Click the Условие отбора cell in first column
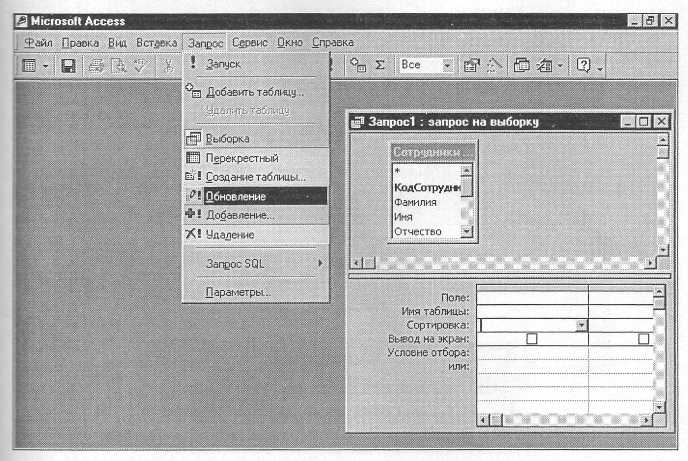 [532, 352]
